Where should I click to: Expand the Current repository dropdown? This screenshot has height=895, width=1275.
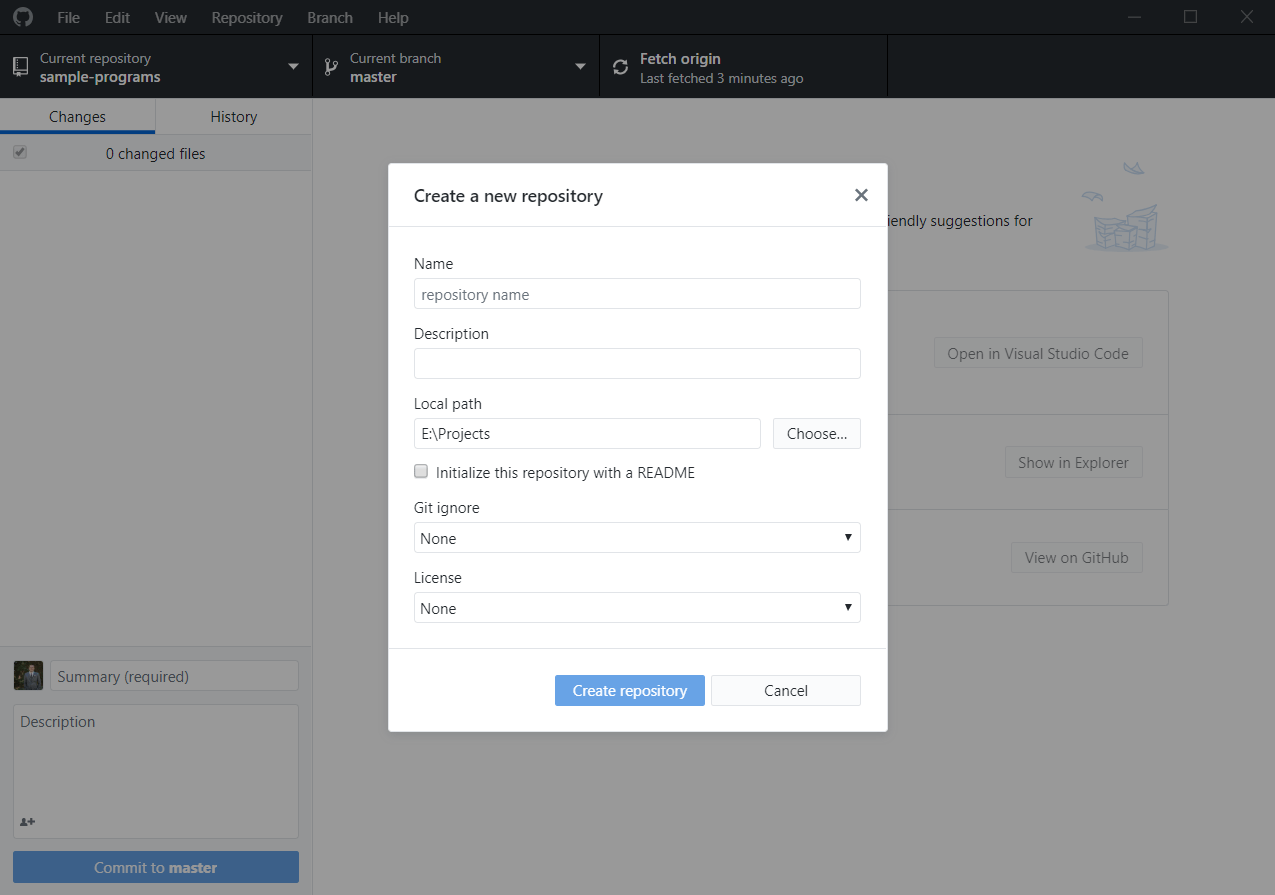[293, 66]
